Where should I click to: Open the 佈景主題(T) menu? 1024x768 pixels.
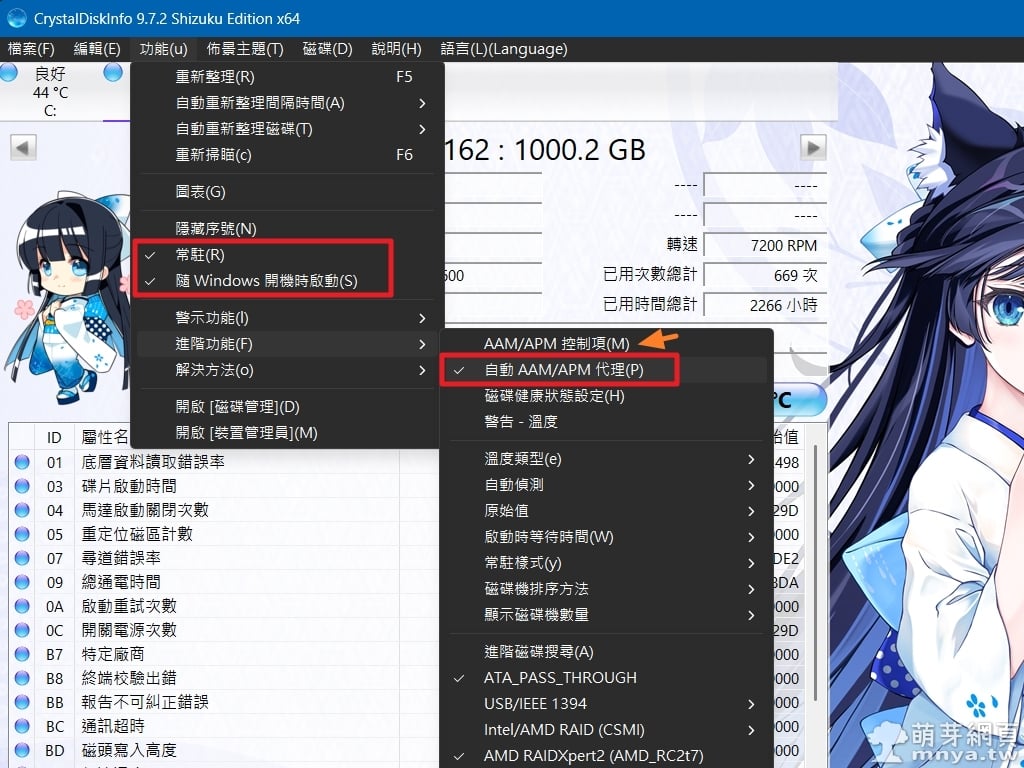click(x=245, y=49)
